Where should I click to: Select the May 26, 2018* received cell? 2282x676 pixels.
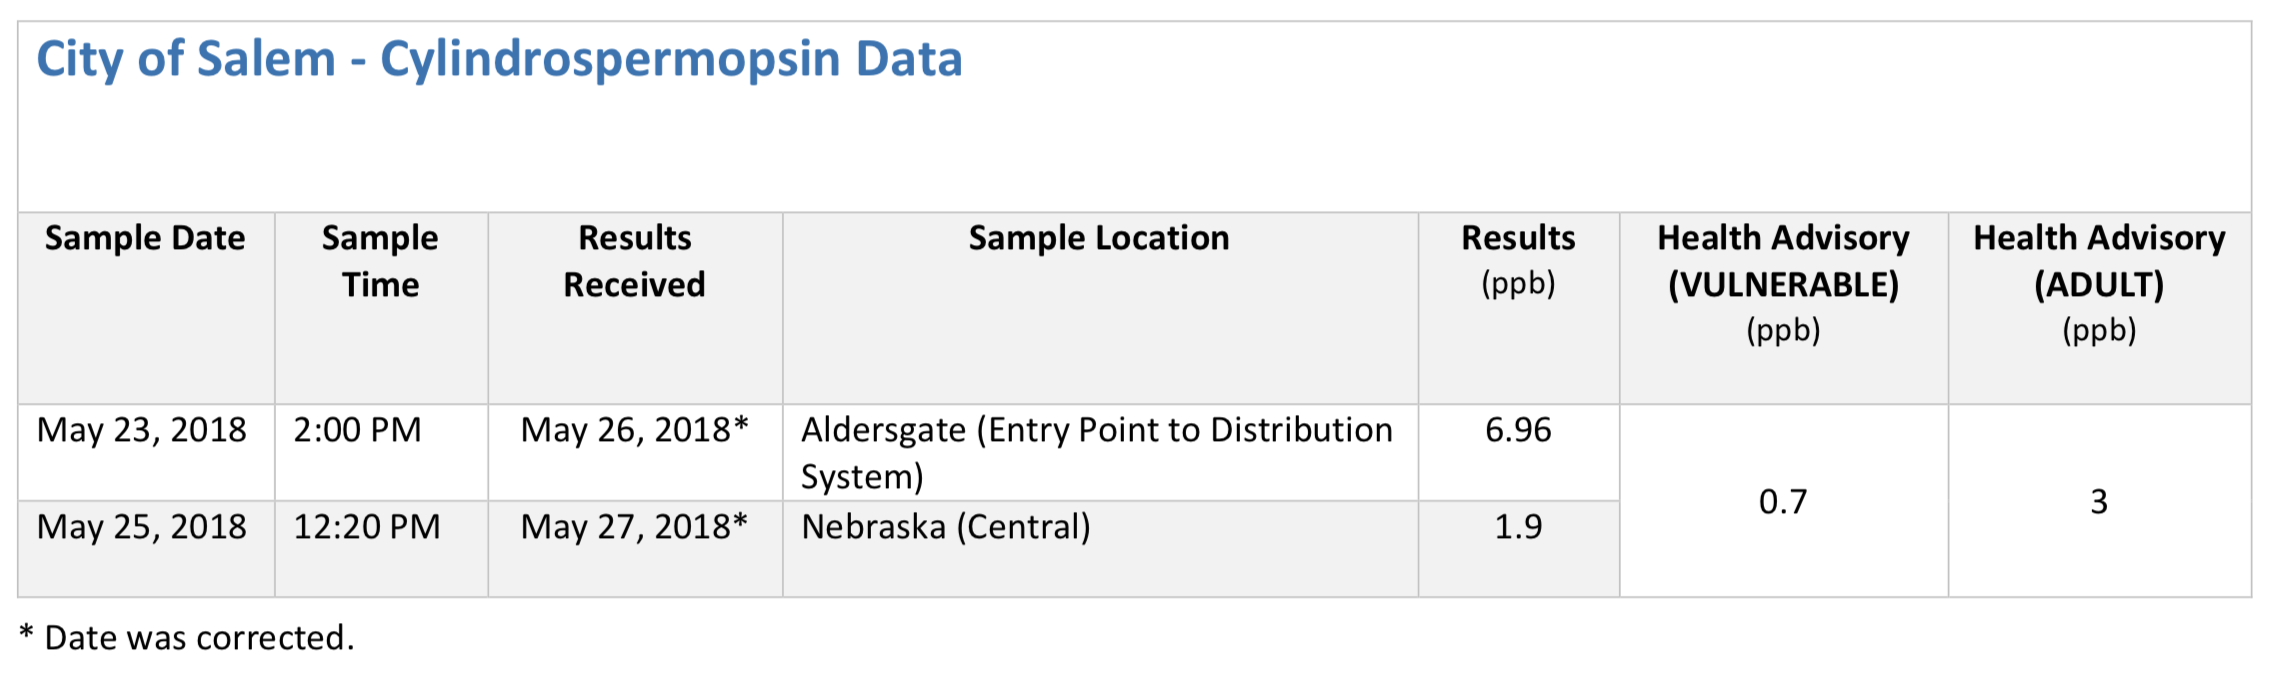pos(634,430)
